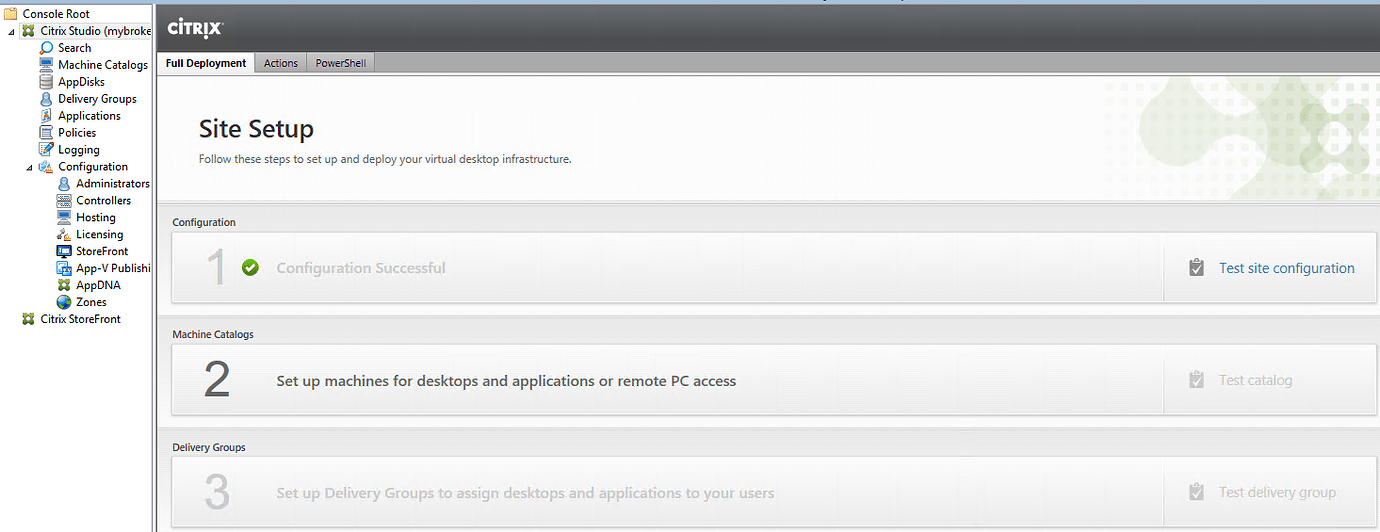1380x532 pixels.
Task: Click the Logging icon
Action: (46, 150)
